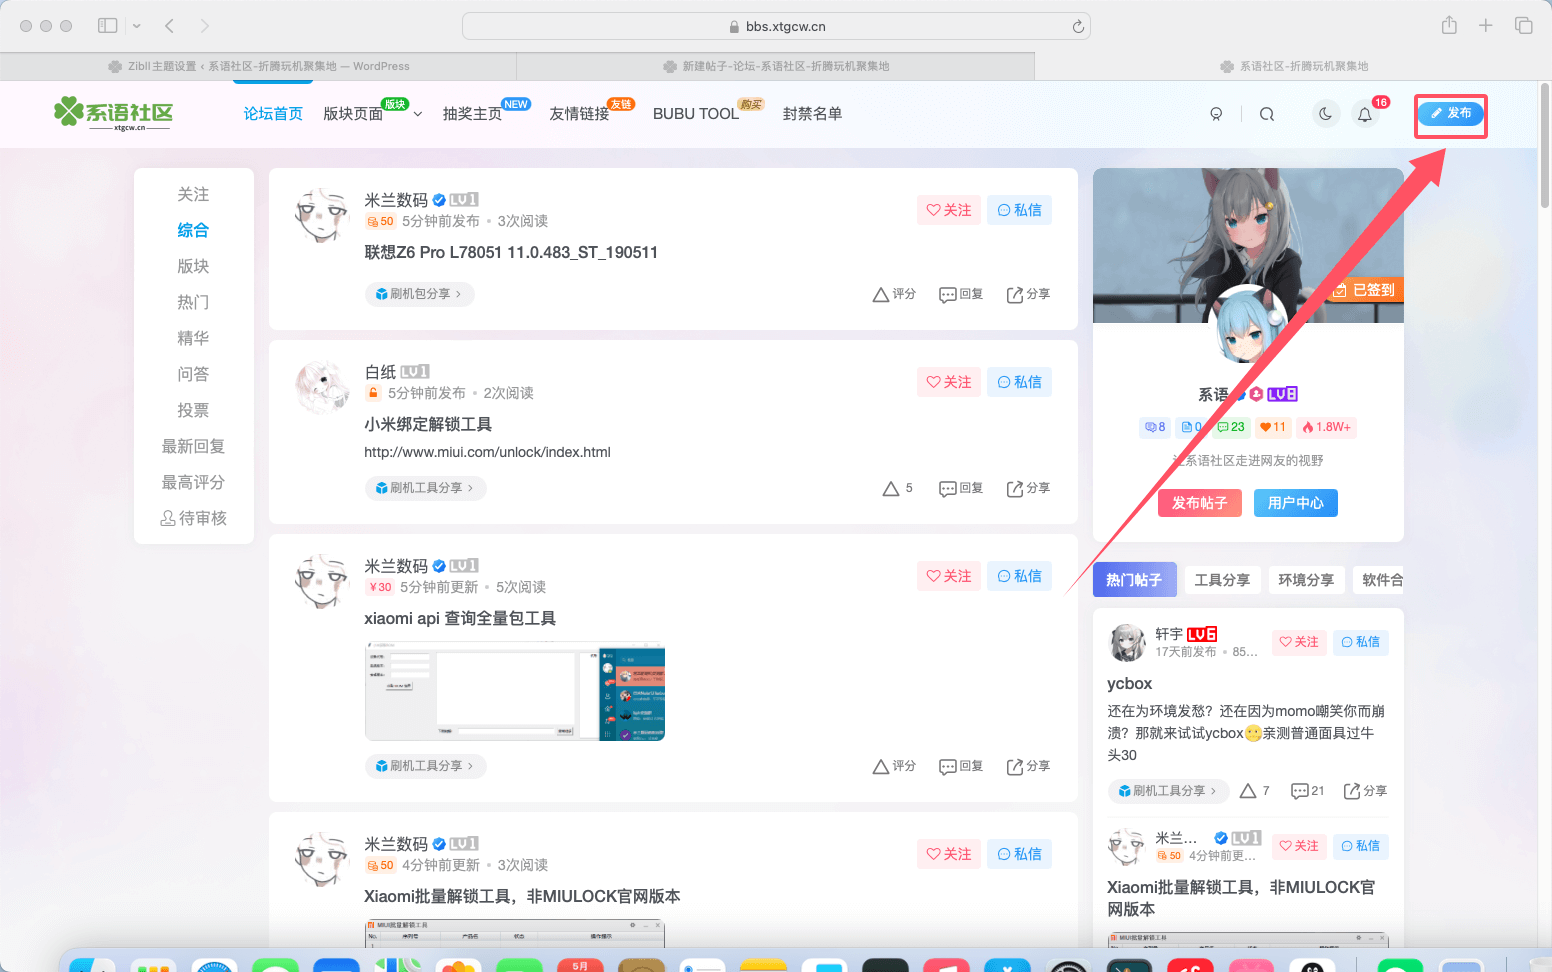Follow author of 联想Z6 Pro post

click(x=949, y=210)
